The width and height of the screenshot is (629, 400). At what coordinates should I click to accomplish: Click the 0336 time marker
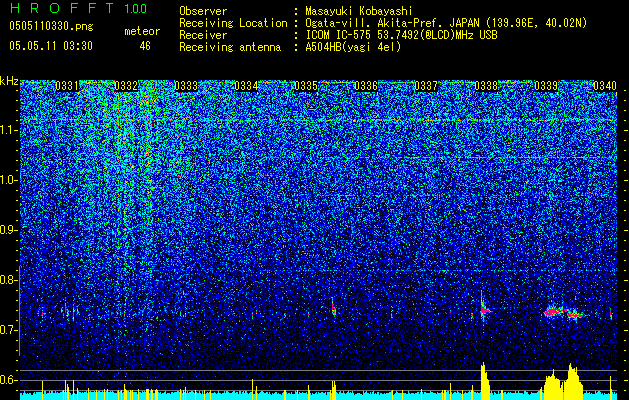(366, 86)
